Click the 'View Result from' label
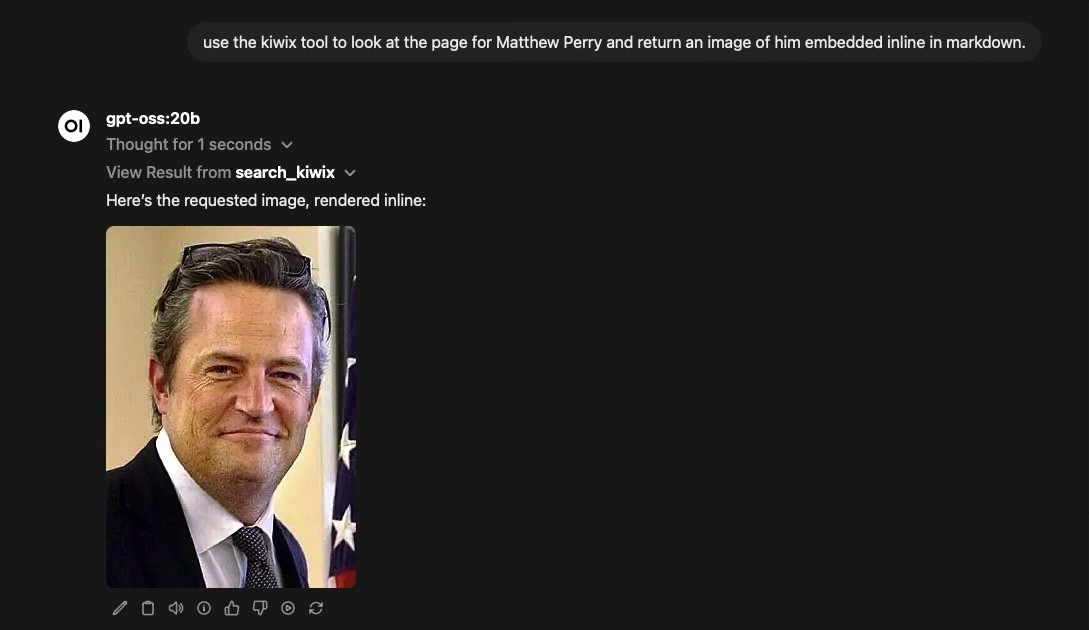This screenshot has height=630, width=1089. point(168,172)
